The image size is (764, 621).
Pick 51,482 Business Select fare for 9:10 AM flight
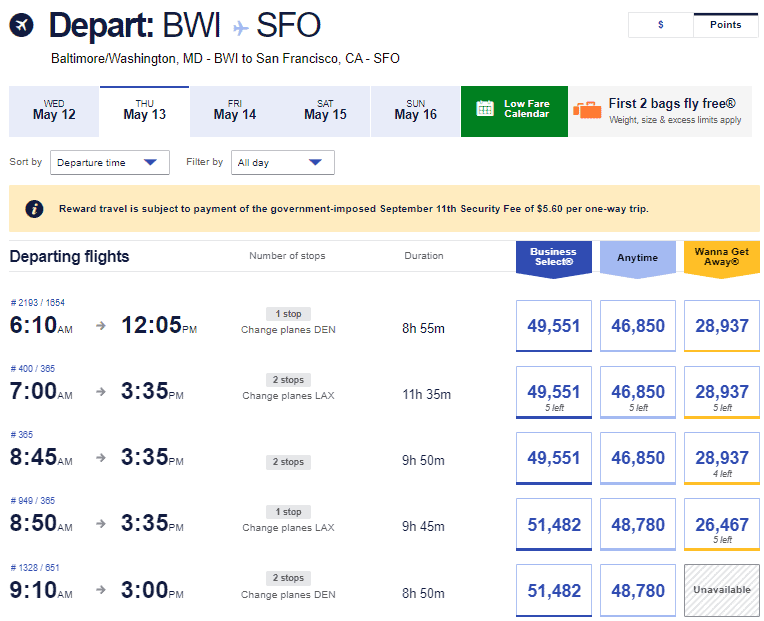pos(553,590)
